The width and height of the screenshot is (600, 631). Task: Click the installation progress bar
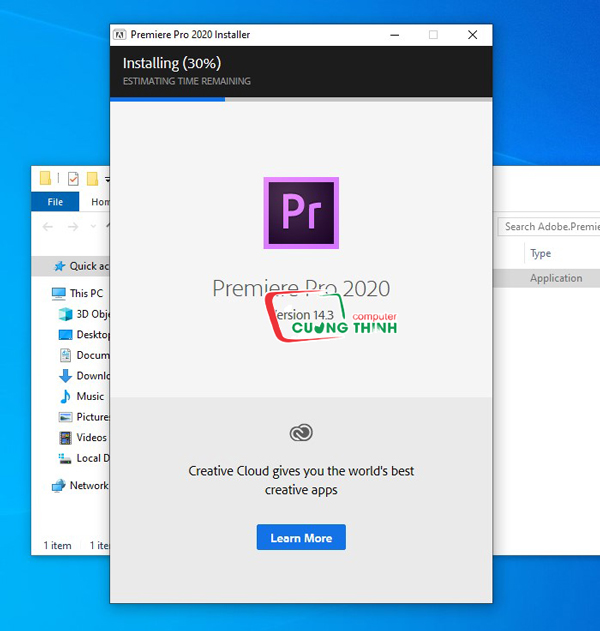(x=301, y=99)
